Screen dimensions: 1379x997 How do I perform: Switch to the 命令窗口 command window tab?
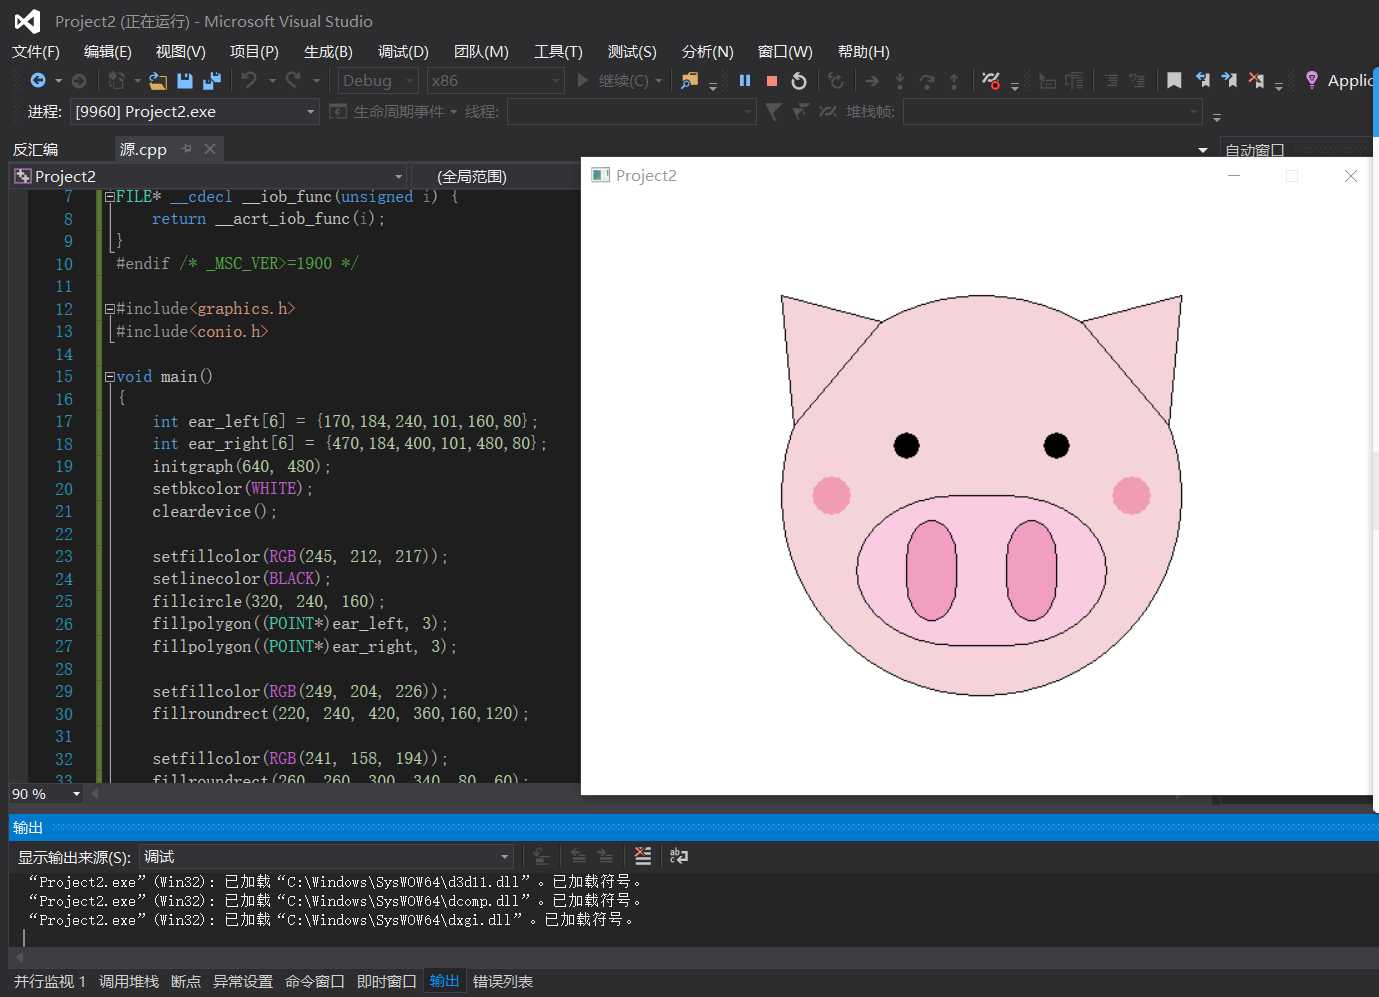[x=315, y=981]
